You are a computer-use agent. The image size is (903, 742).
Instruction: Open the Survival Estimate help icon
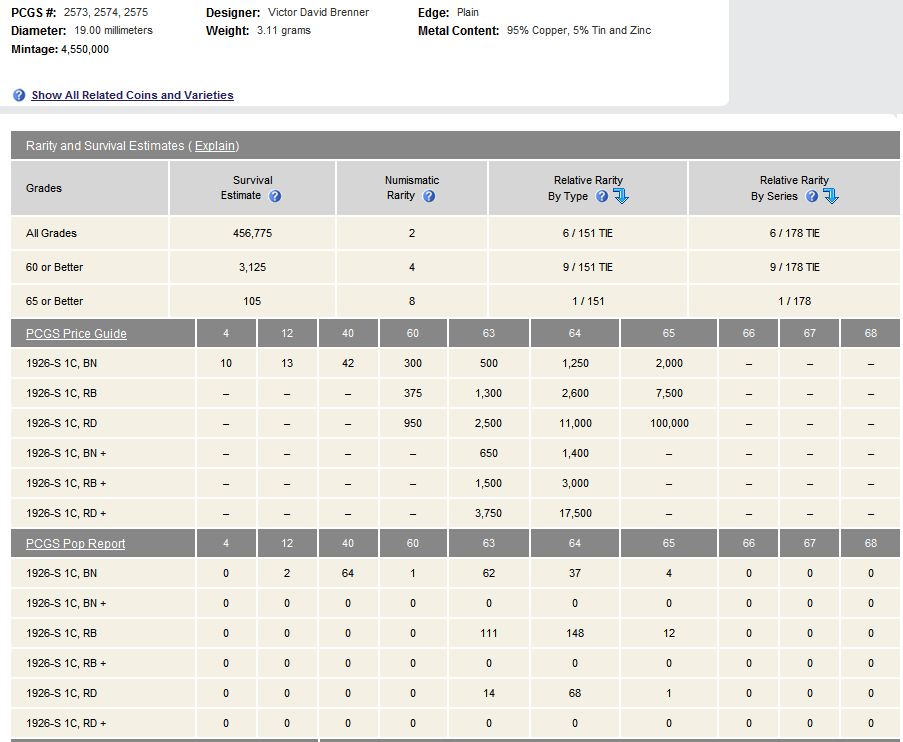pyautogui.click(x=275, y=196)
